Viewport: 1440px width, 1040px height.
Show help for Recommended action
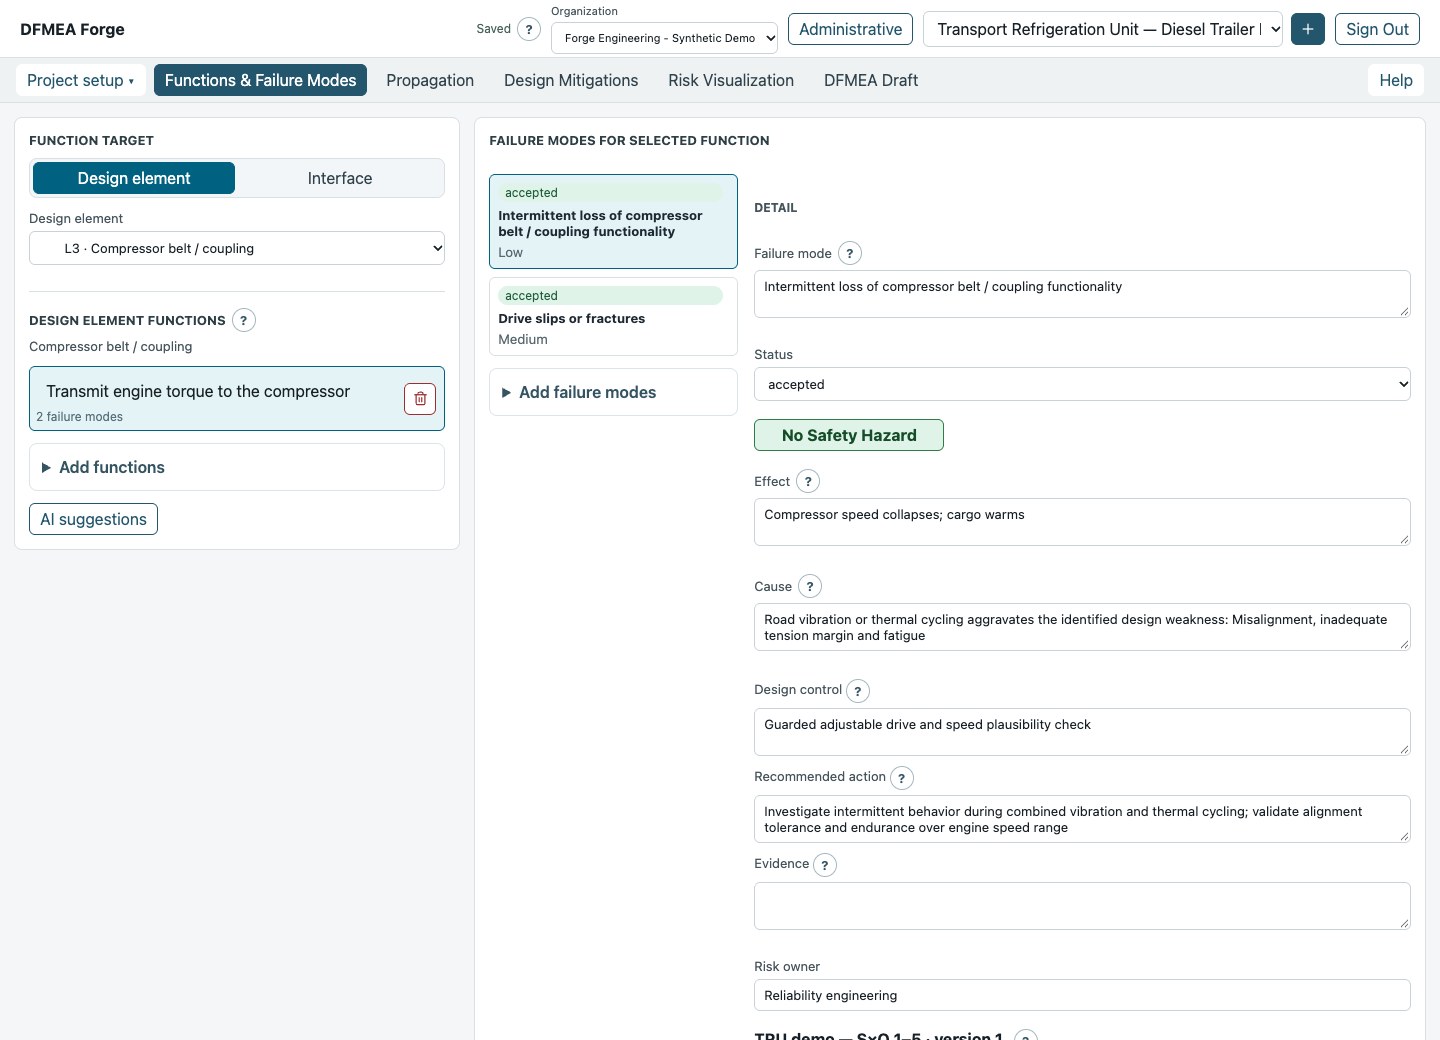pyautogui.click(x=902, y=778)
